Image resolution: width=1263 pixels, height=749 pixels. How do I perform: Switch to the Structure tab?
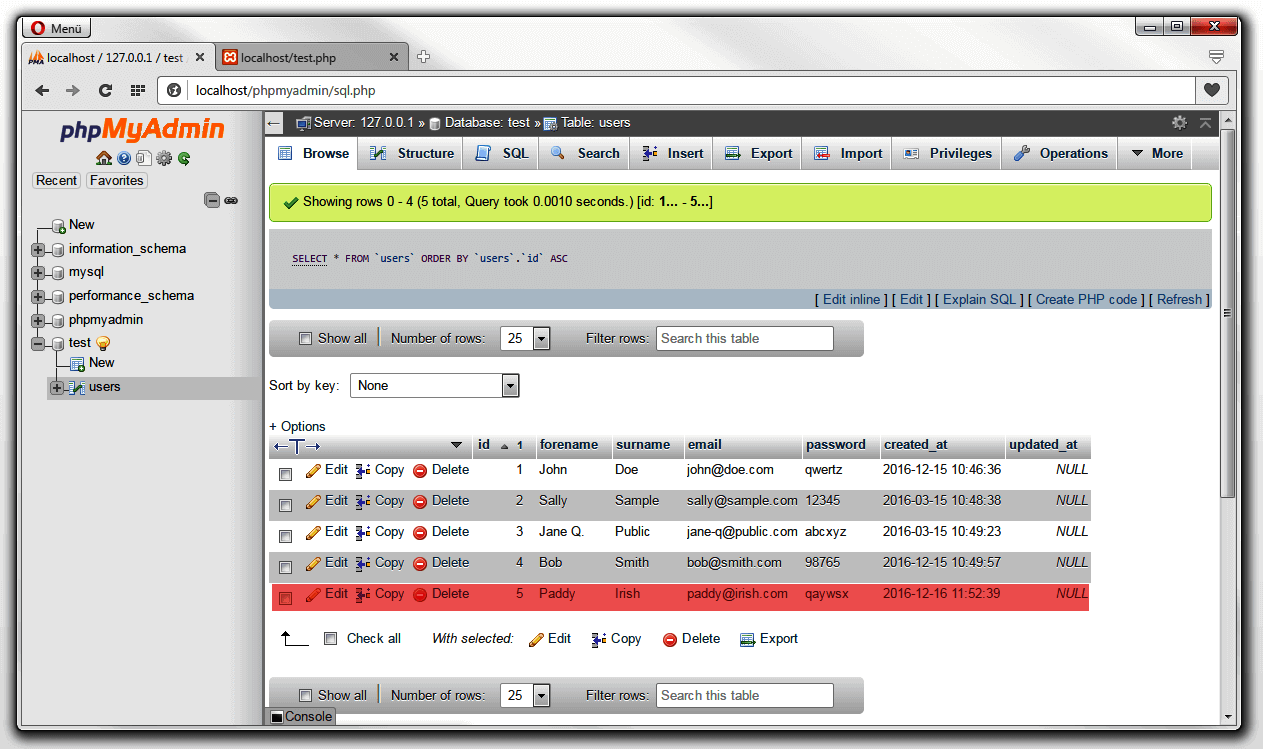click(x=409, y=153)
